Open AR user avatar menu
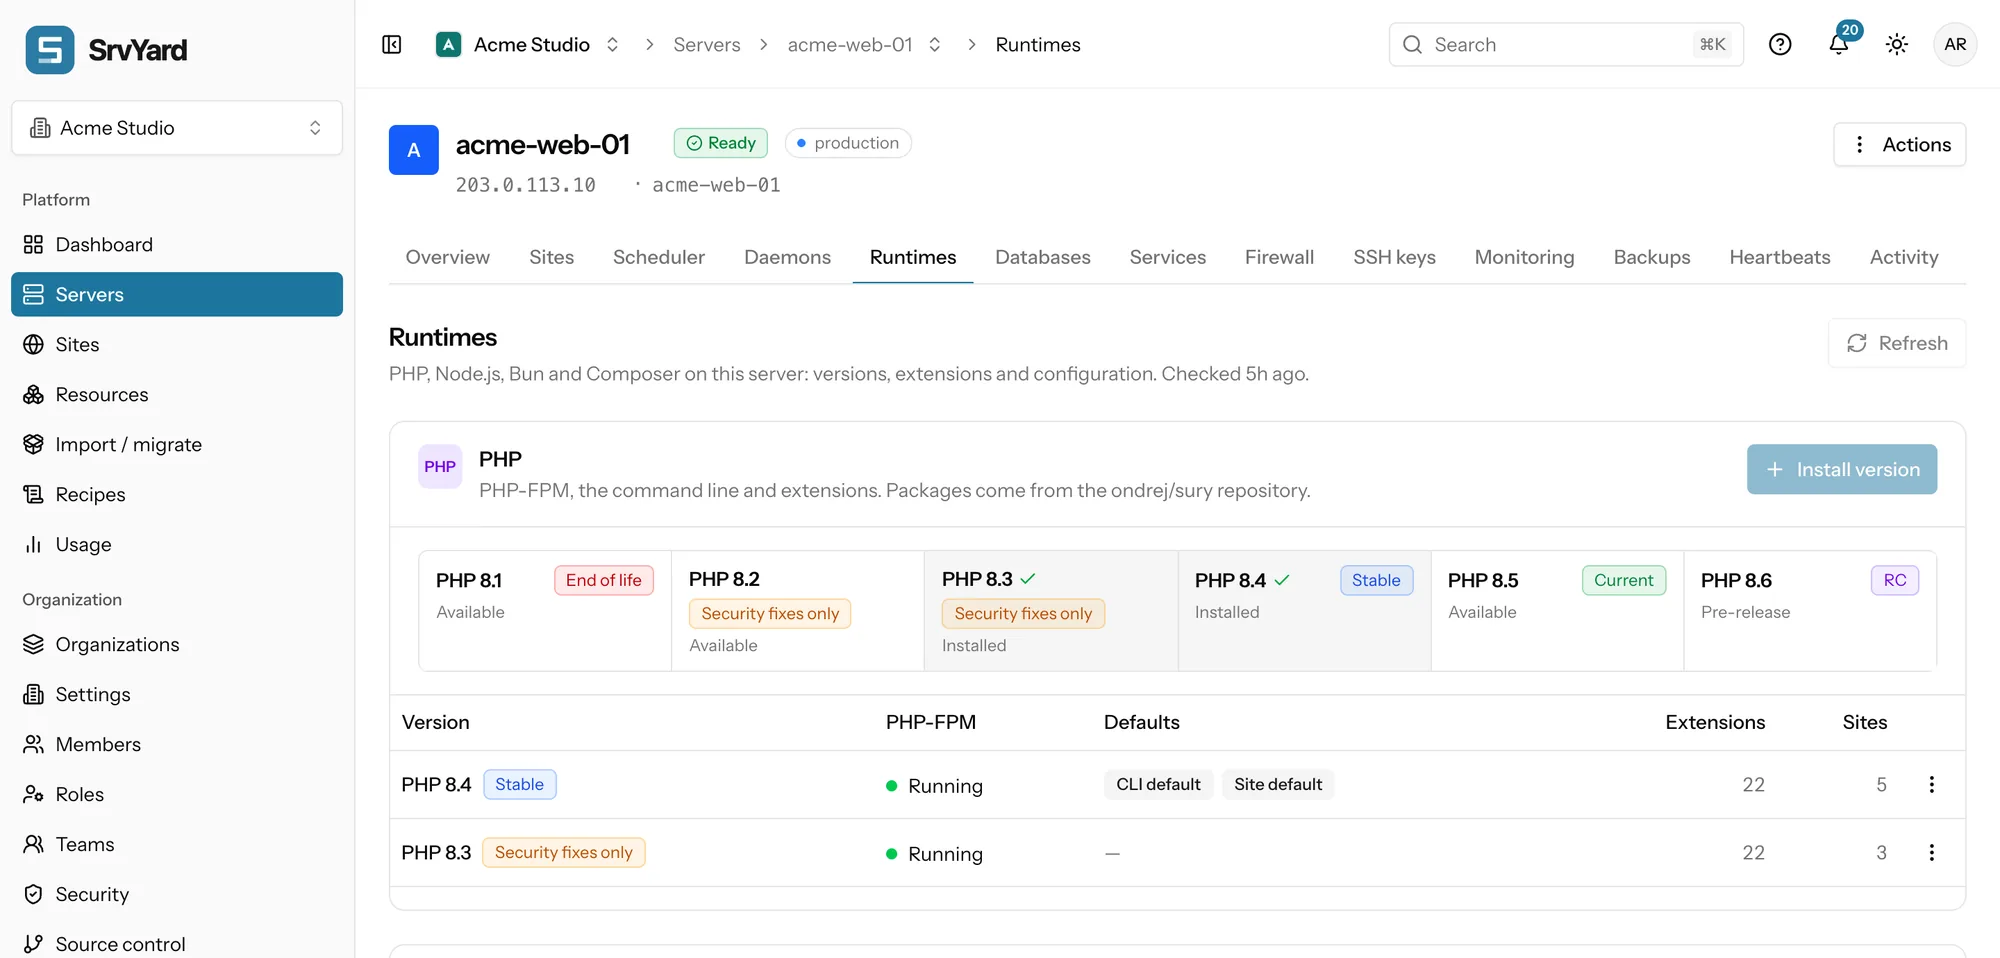This screenshot has height=958, width=2000. [x=1955, y=44]
